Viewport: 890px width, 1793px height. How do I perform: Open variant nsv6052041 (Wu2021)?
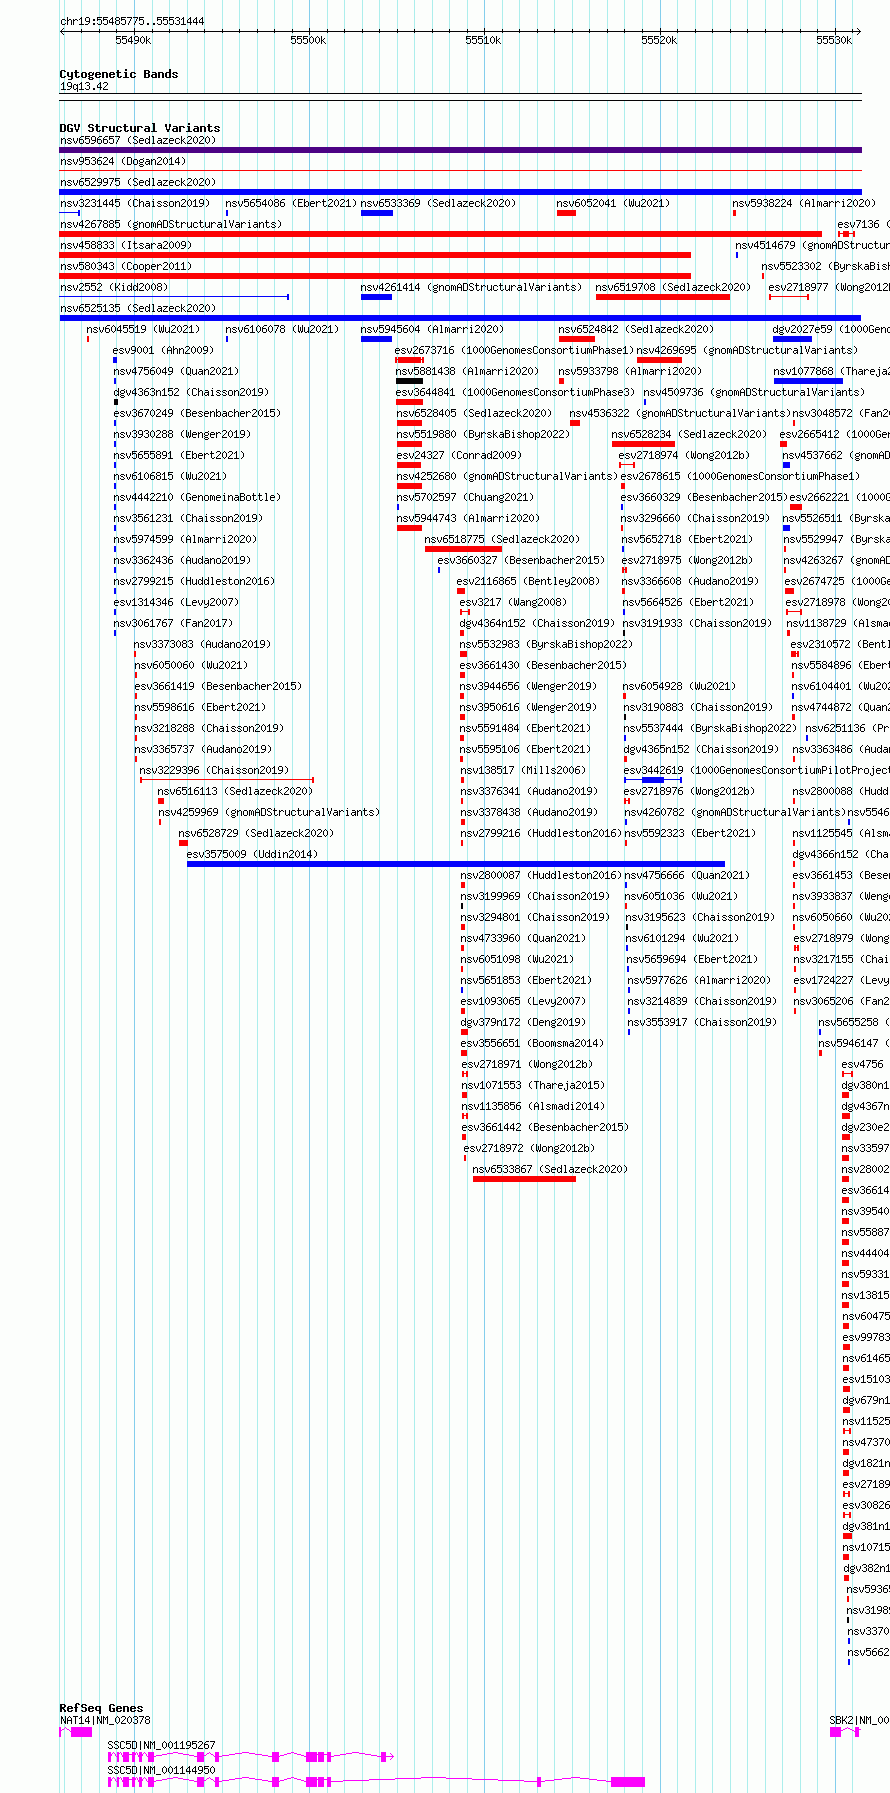(x=613, y=203)
